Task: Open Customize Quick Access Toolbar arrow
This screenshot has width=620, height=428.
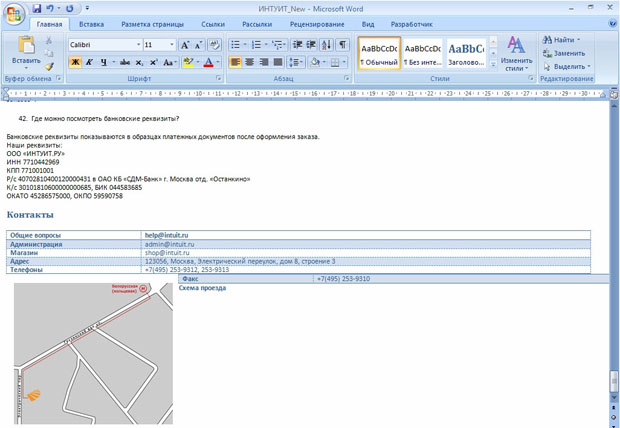Action: click(x=87, y=8)
